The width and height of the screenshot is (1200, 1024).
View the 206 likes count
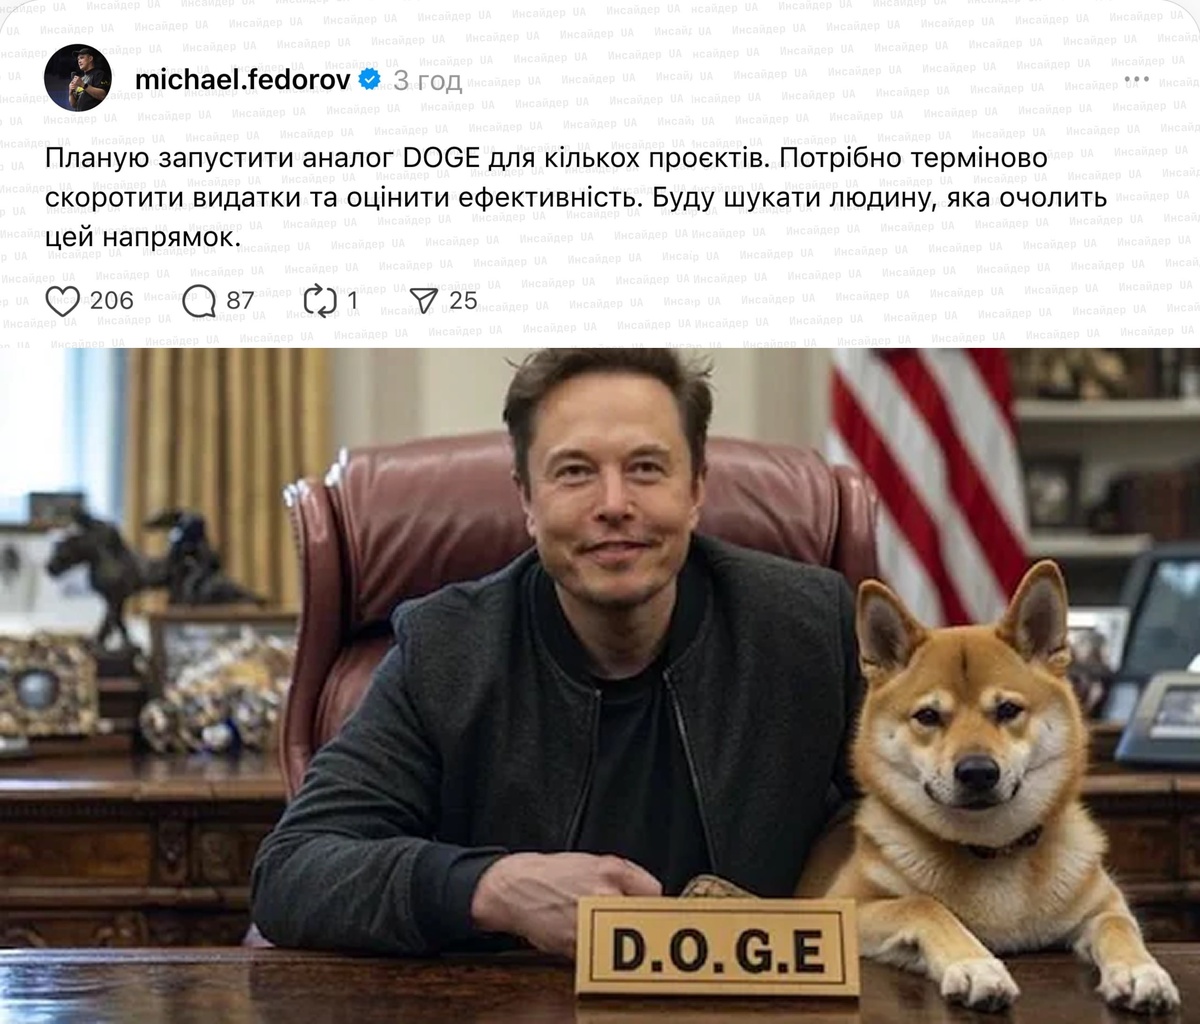click(x=112, y=300)
